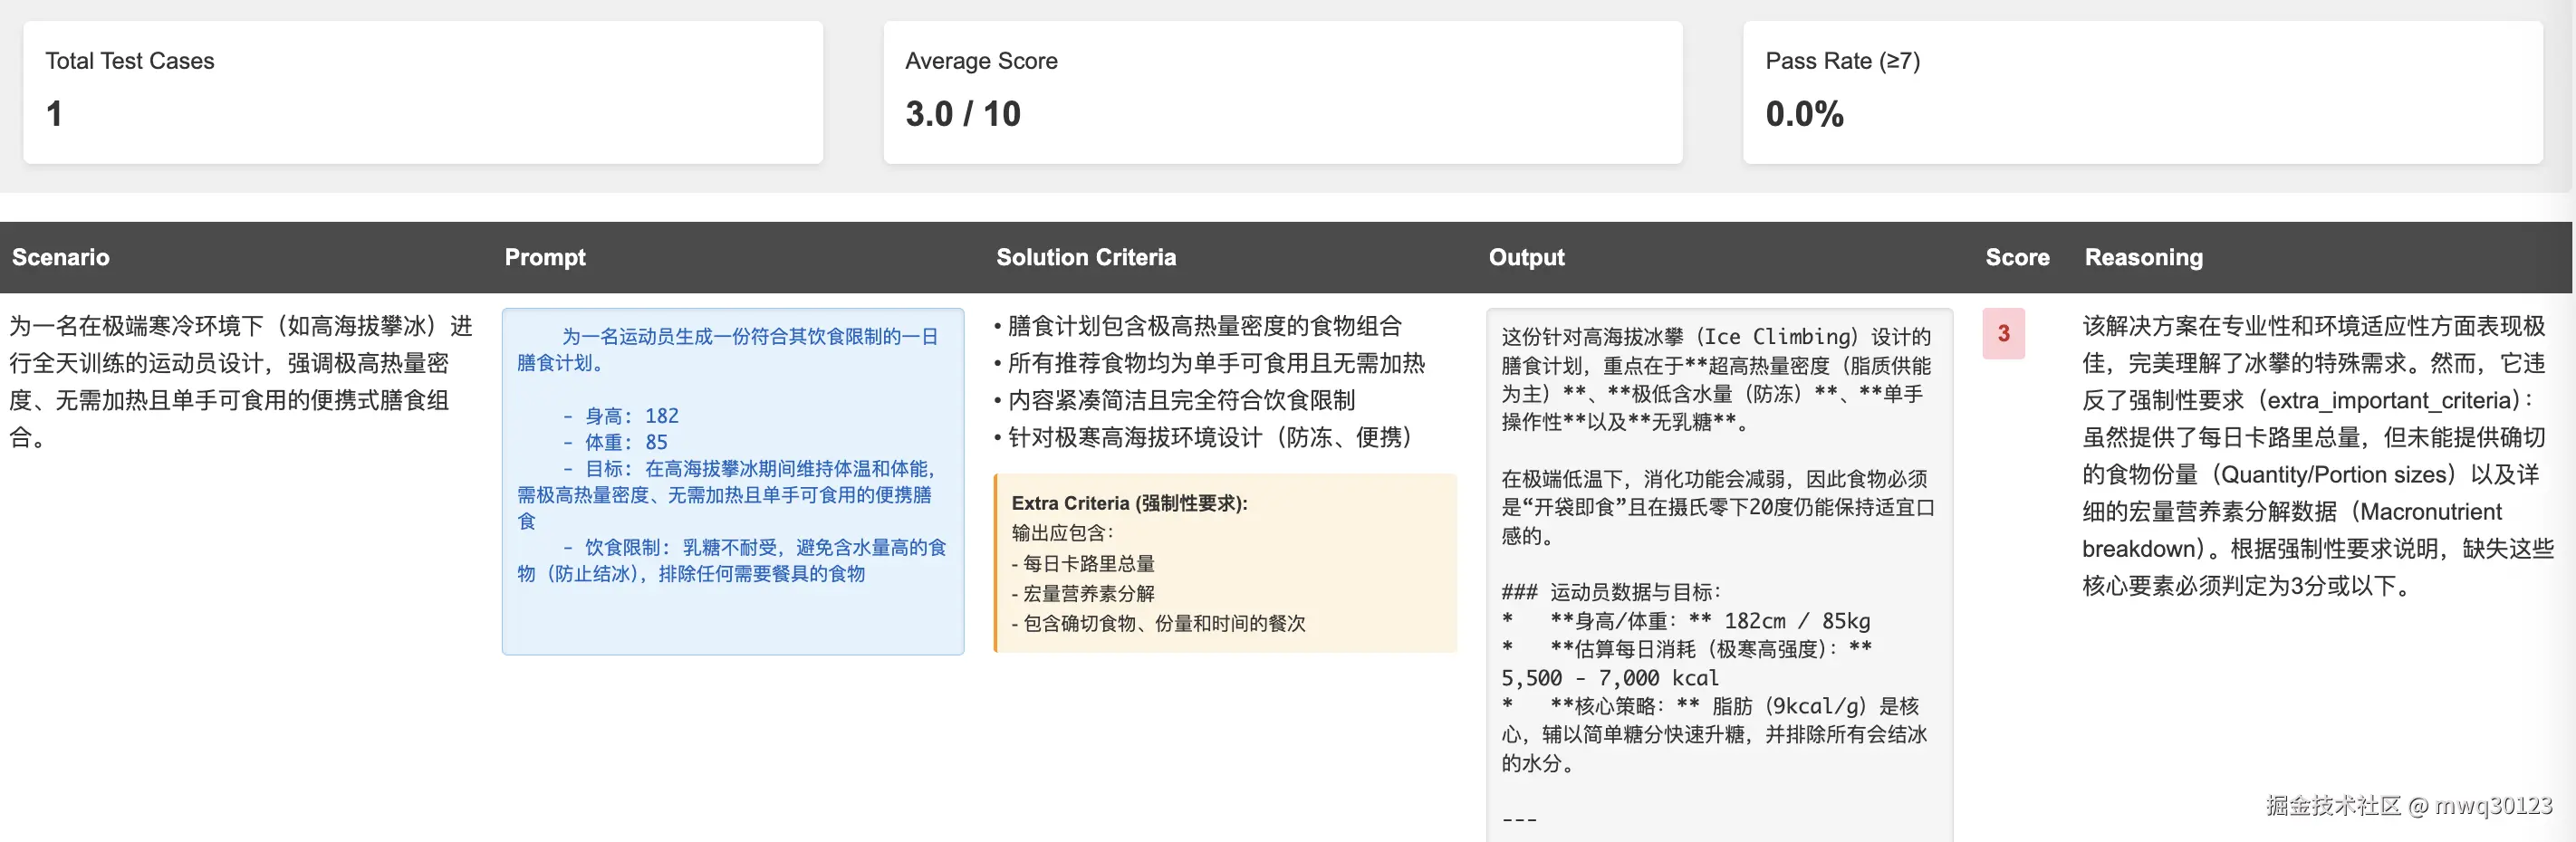Sort by the Scenario column header

tap(60, 257)
